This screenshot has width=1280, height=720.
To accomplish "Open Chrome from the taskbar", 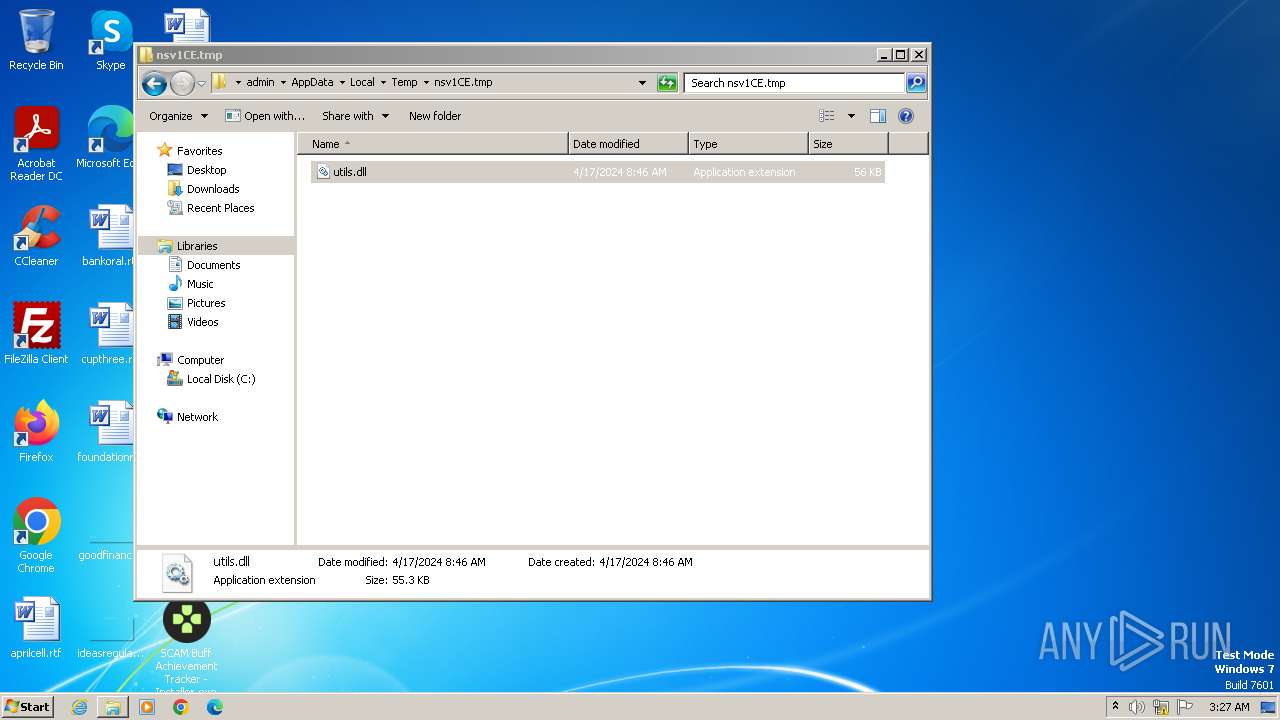I will tap(181, 707).
